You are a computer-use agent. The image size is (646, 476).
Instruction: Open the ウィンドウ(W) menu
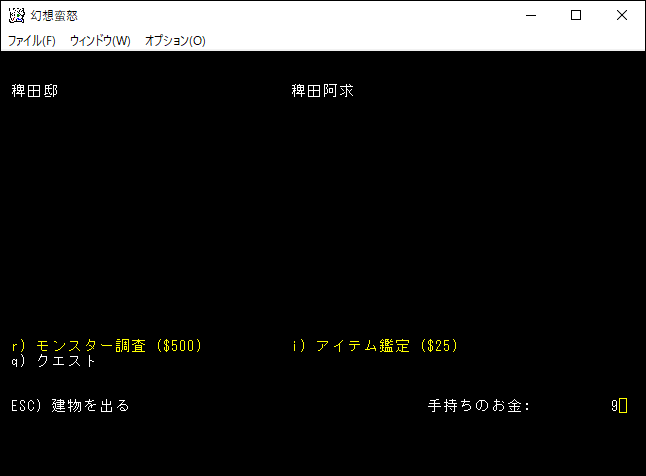point(100,41)
